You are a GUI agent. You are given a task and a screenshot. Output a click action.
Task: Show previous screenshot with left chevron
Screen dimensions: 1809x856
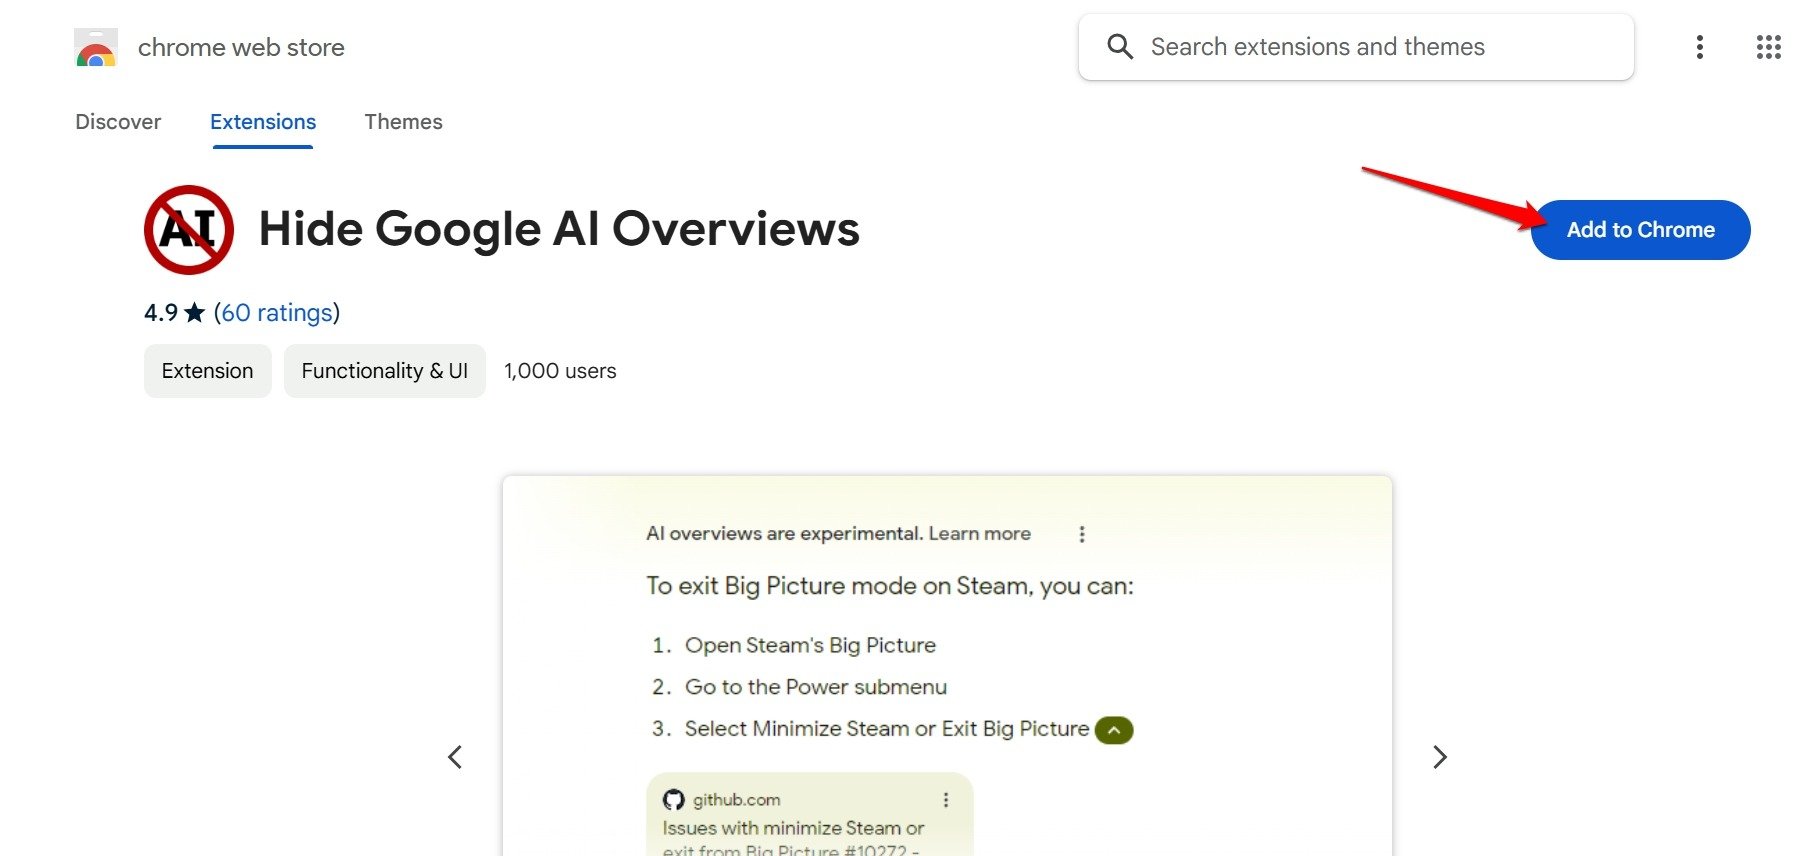pos(455,757)
